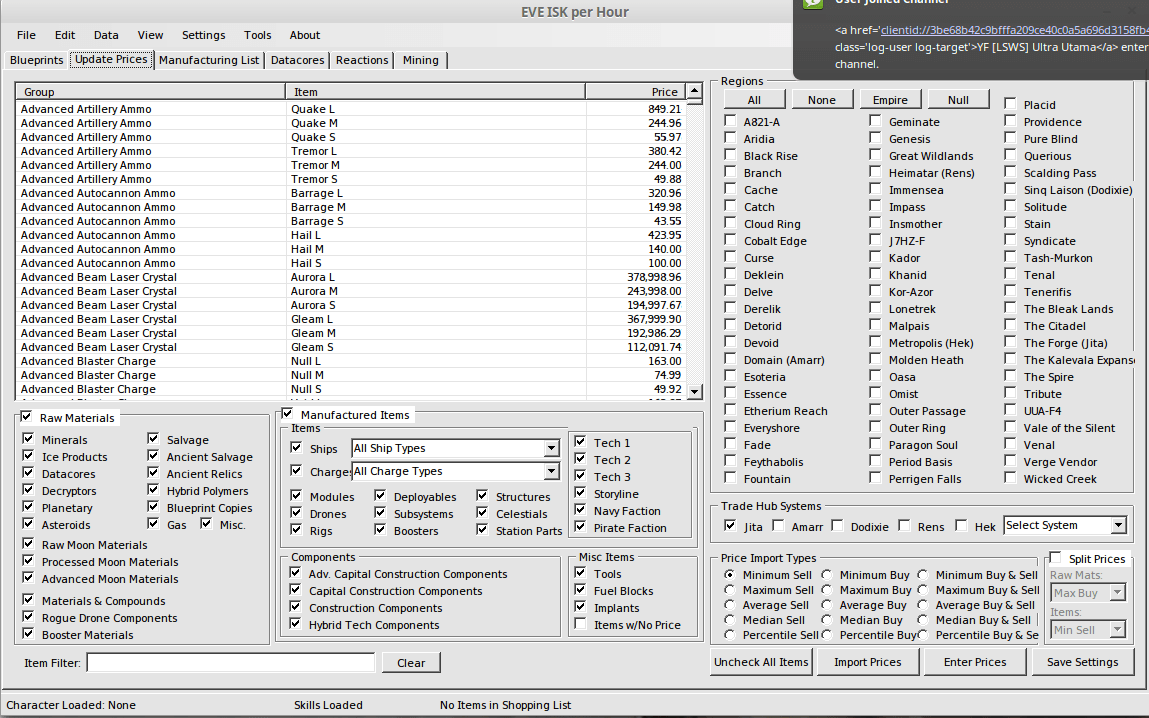Viewport: 1149px width, 718px height.
Task: Choose the Percentile Buy & Sell option
Action: tap(923, 635)
